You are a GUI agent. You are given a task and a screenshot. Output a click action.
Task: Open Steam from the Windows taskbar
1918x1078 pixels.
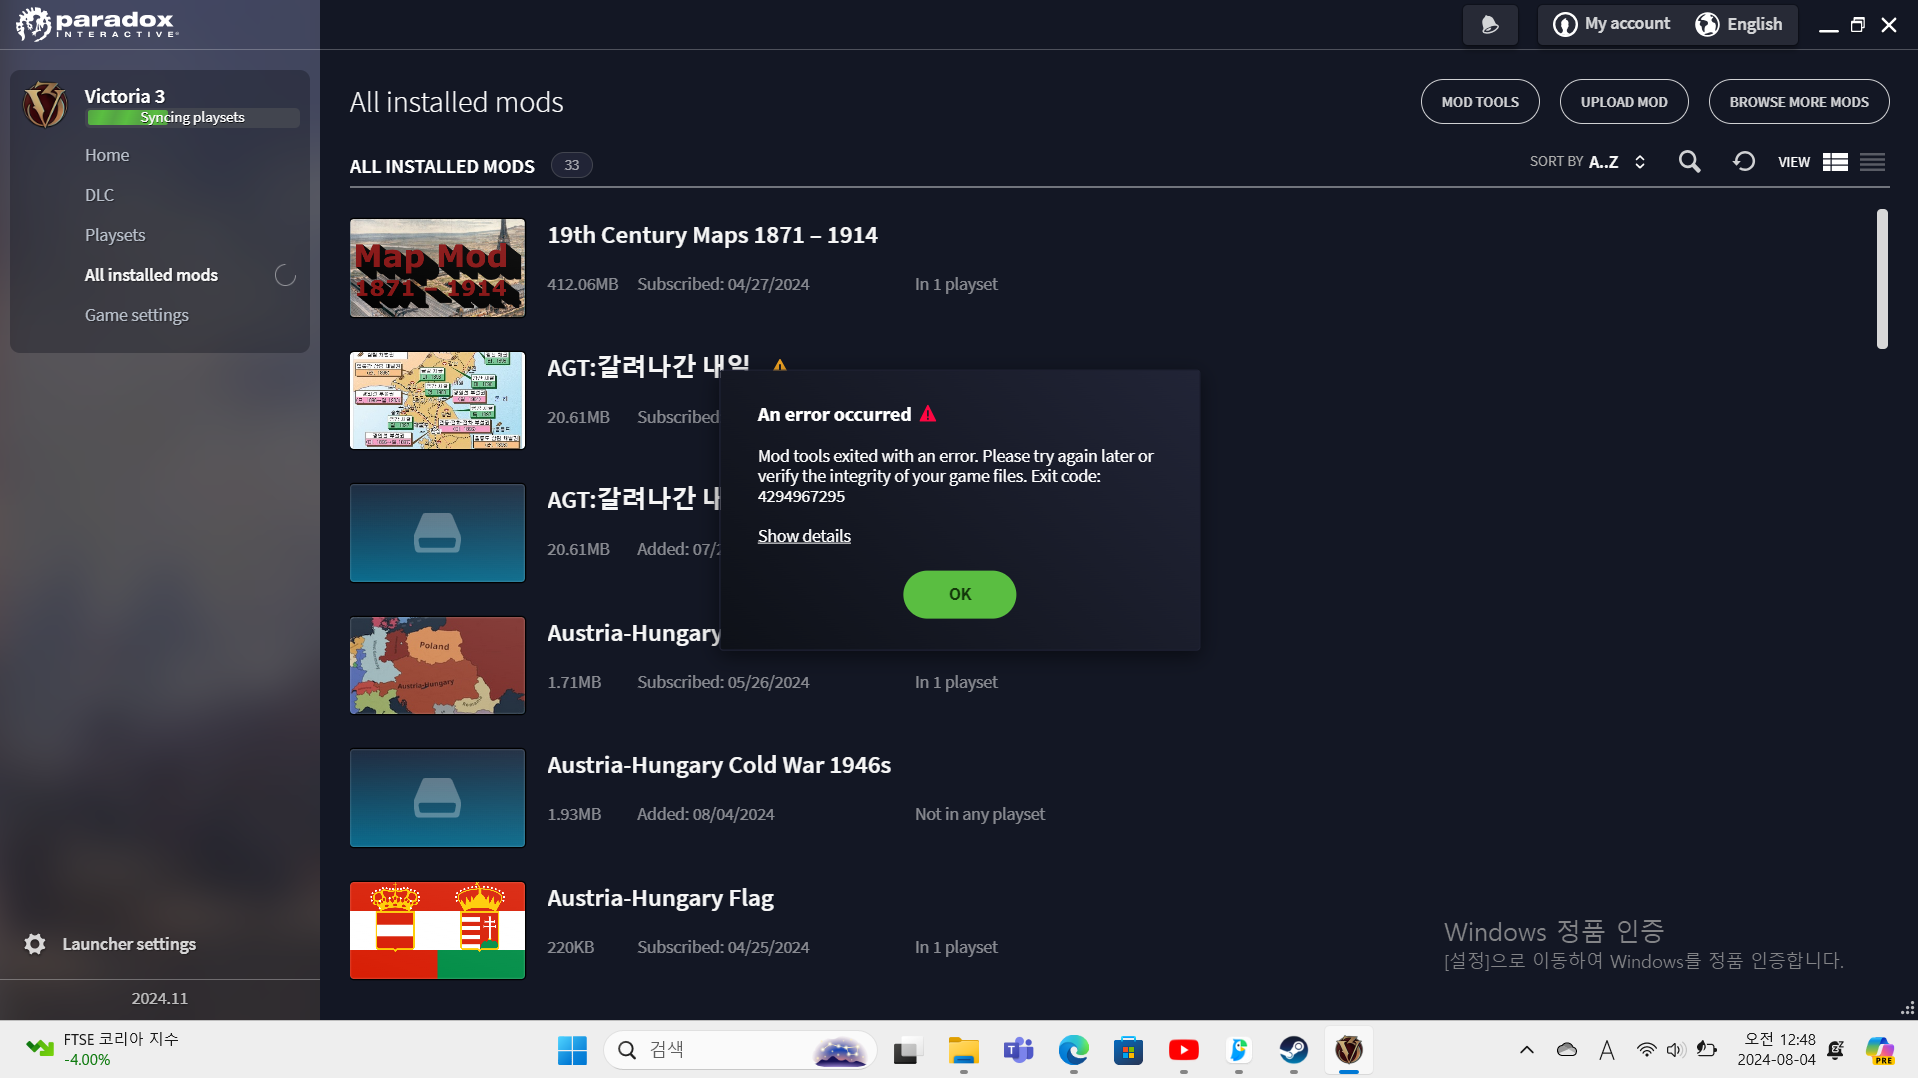click(x=1293, y=1050)
